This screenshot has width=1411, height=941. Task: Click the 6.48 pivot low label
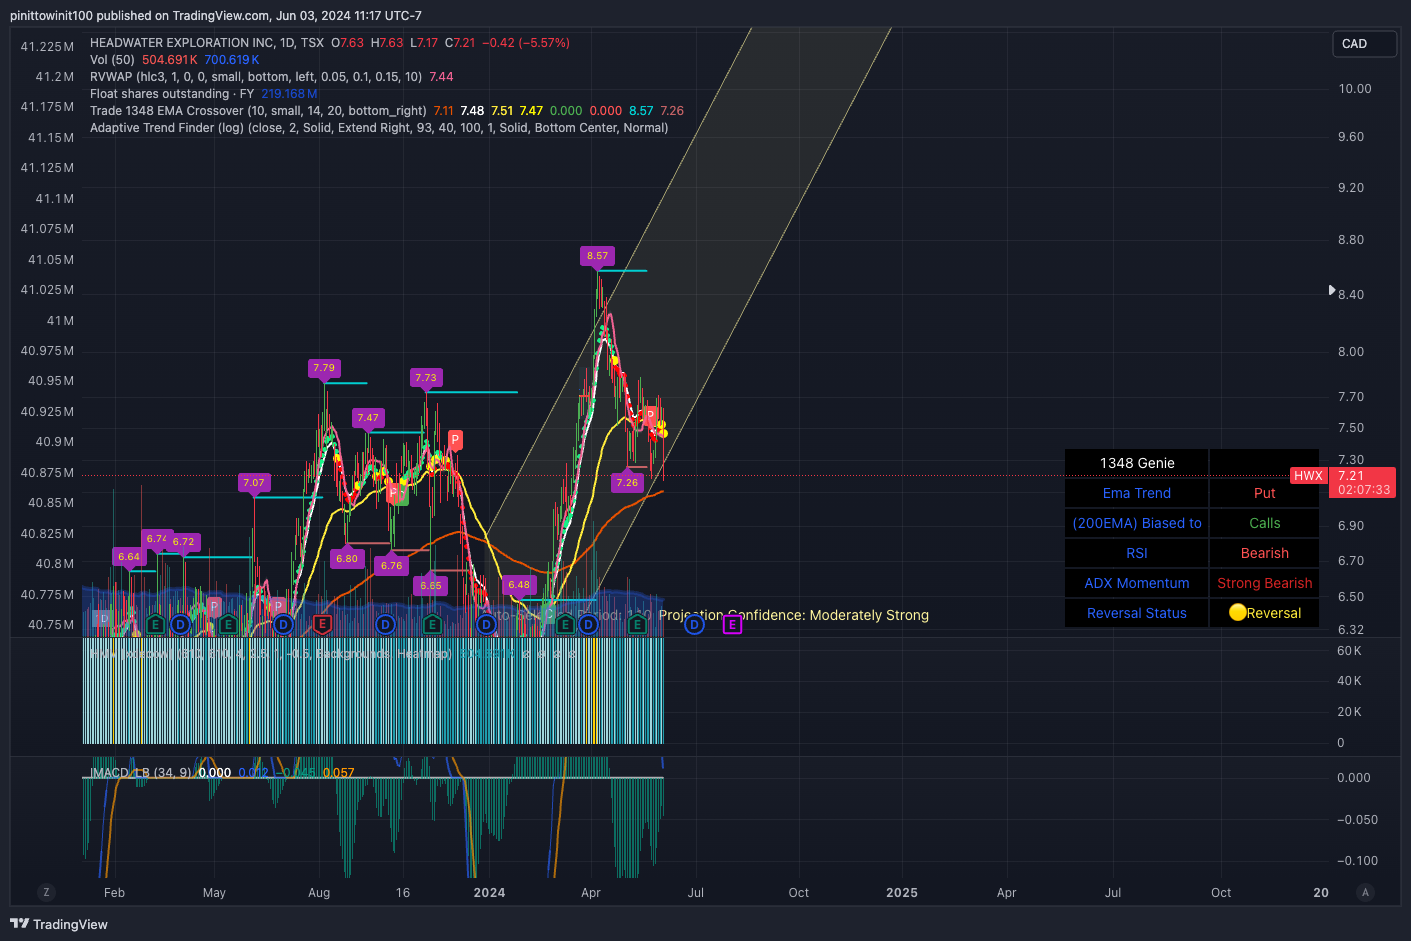pyautogui.click(x=519, y=585)
